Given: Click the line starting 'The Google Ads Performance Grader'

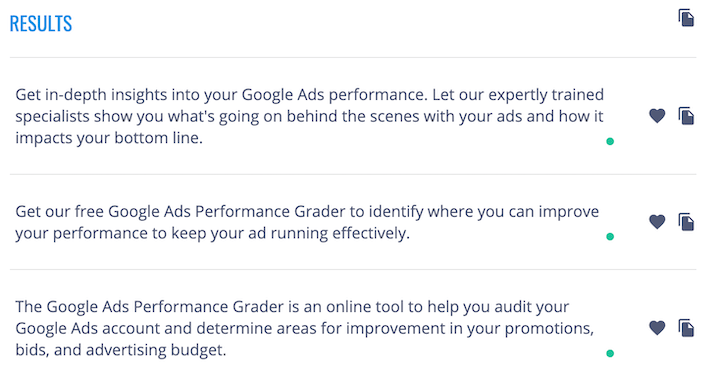Looking at the screenshot, I should point(292,306).
